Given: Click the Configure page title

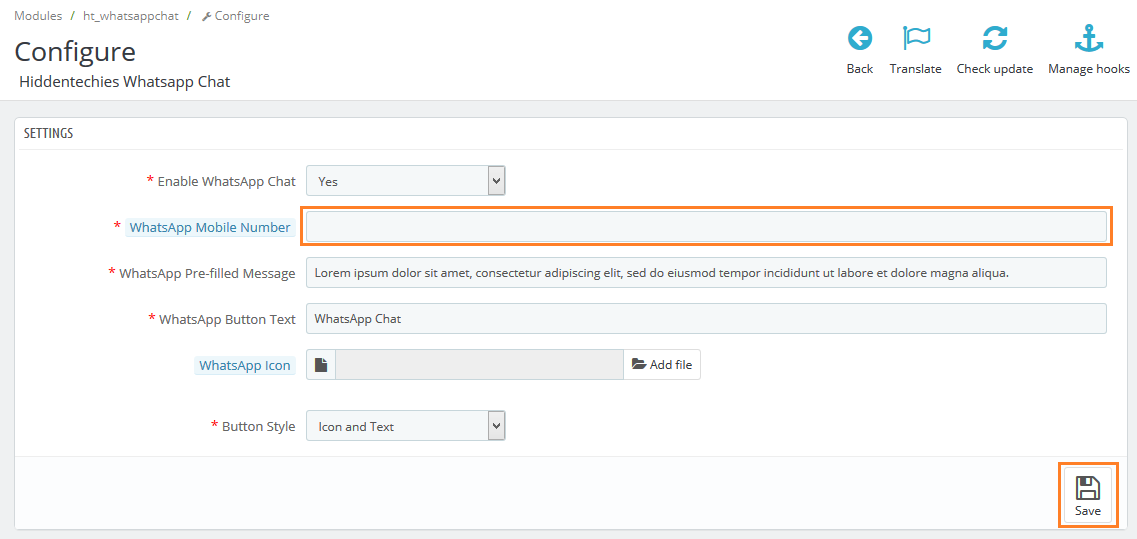Looking at the screenshot, I should 75,52.
